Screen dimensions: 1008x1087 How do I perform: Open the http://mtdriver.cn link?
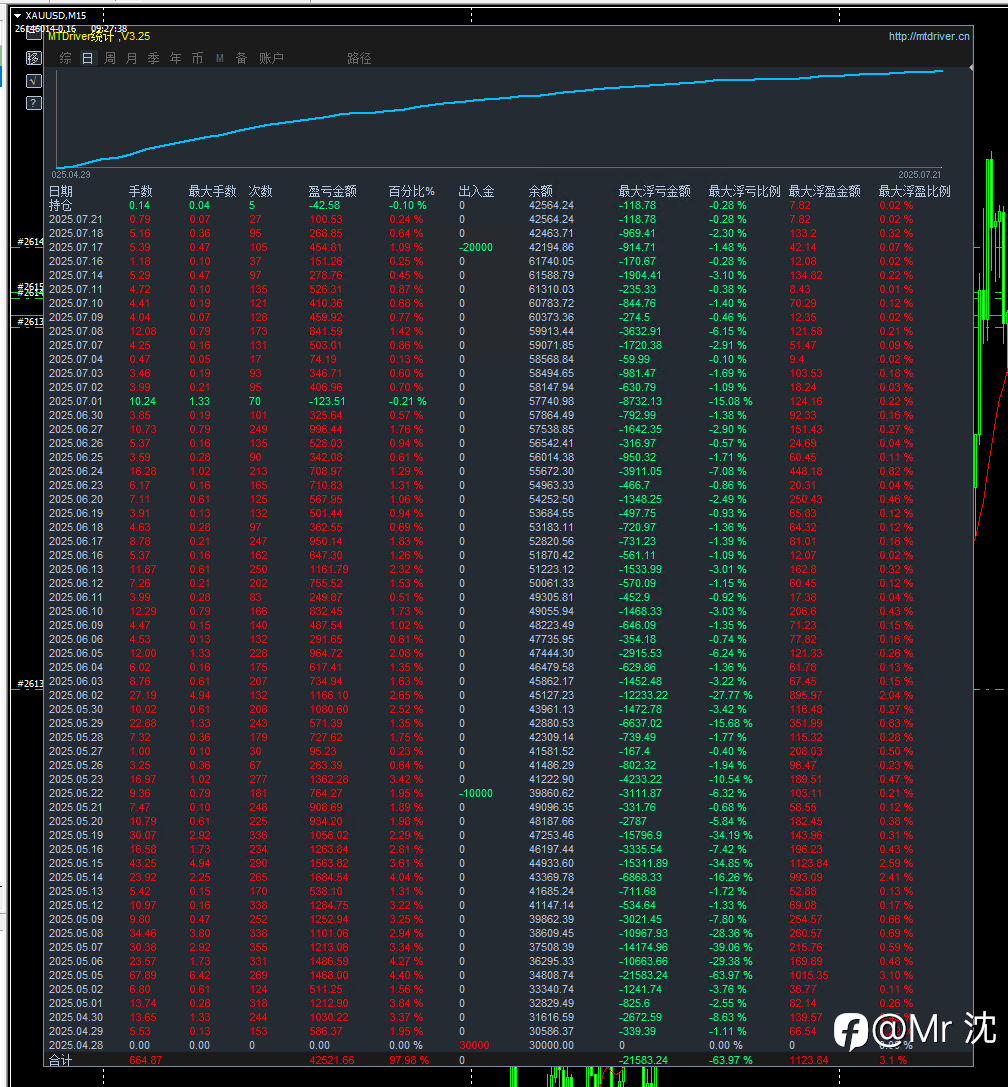[x=929, y=36]
